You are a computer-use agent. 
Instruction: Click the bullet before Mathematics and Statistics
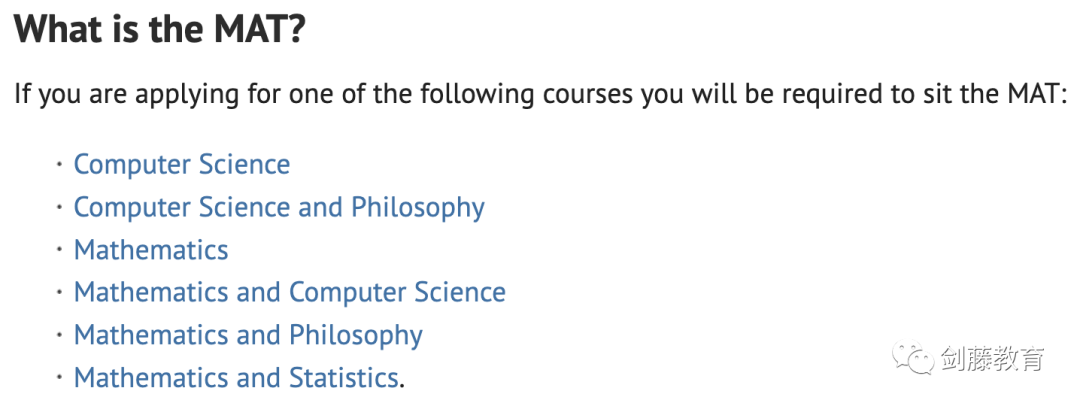pyautogui.click(x=60, y=378)
